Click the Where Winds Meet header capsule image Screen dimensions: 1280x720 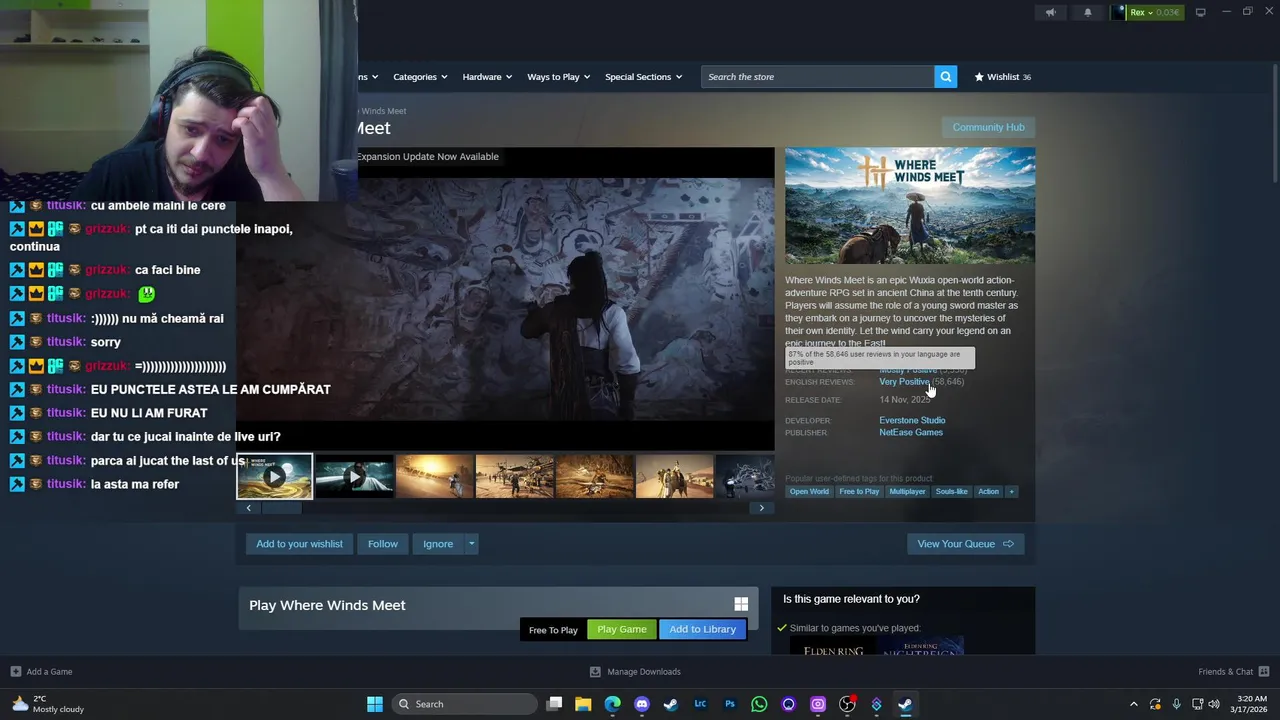910,206
